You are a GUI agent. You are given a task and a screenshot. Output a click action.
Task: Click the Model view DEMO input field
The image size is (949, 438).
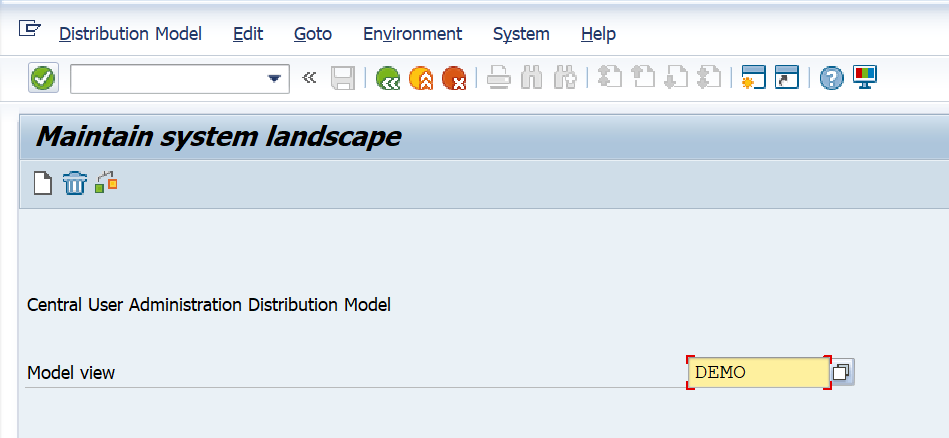[759, 372]
